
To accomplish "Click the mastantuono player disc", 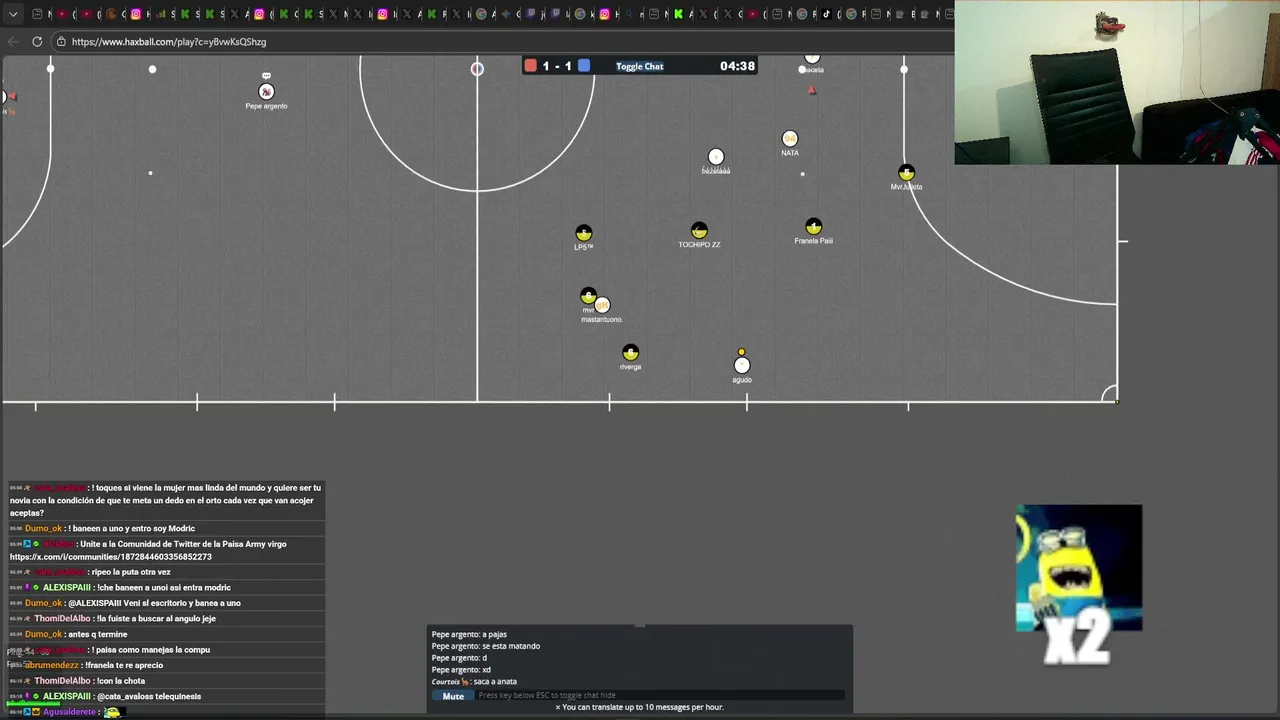I will [602, 305].
